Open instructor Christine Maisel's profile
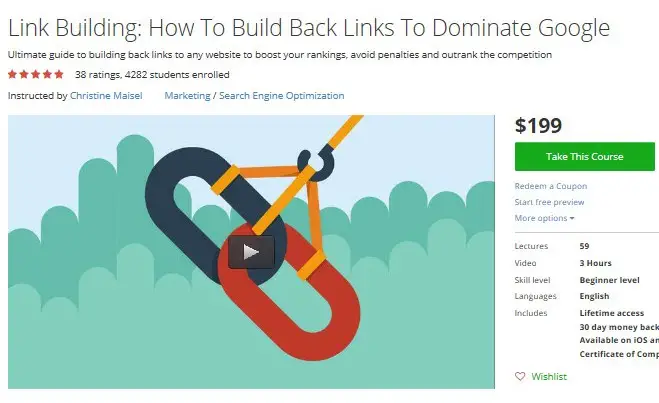 point(106,95)
